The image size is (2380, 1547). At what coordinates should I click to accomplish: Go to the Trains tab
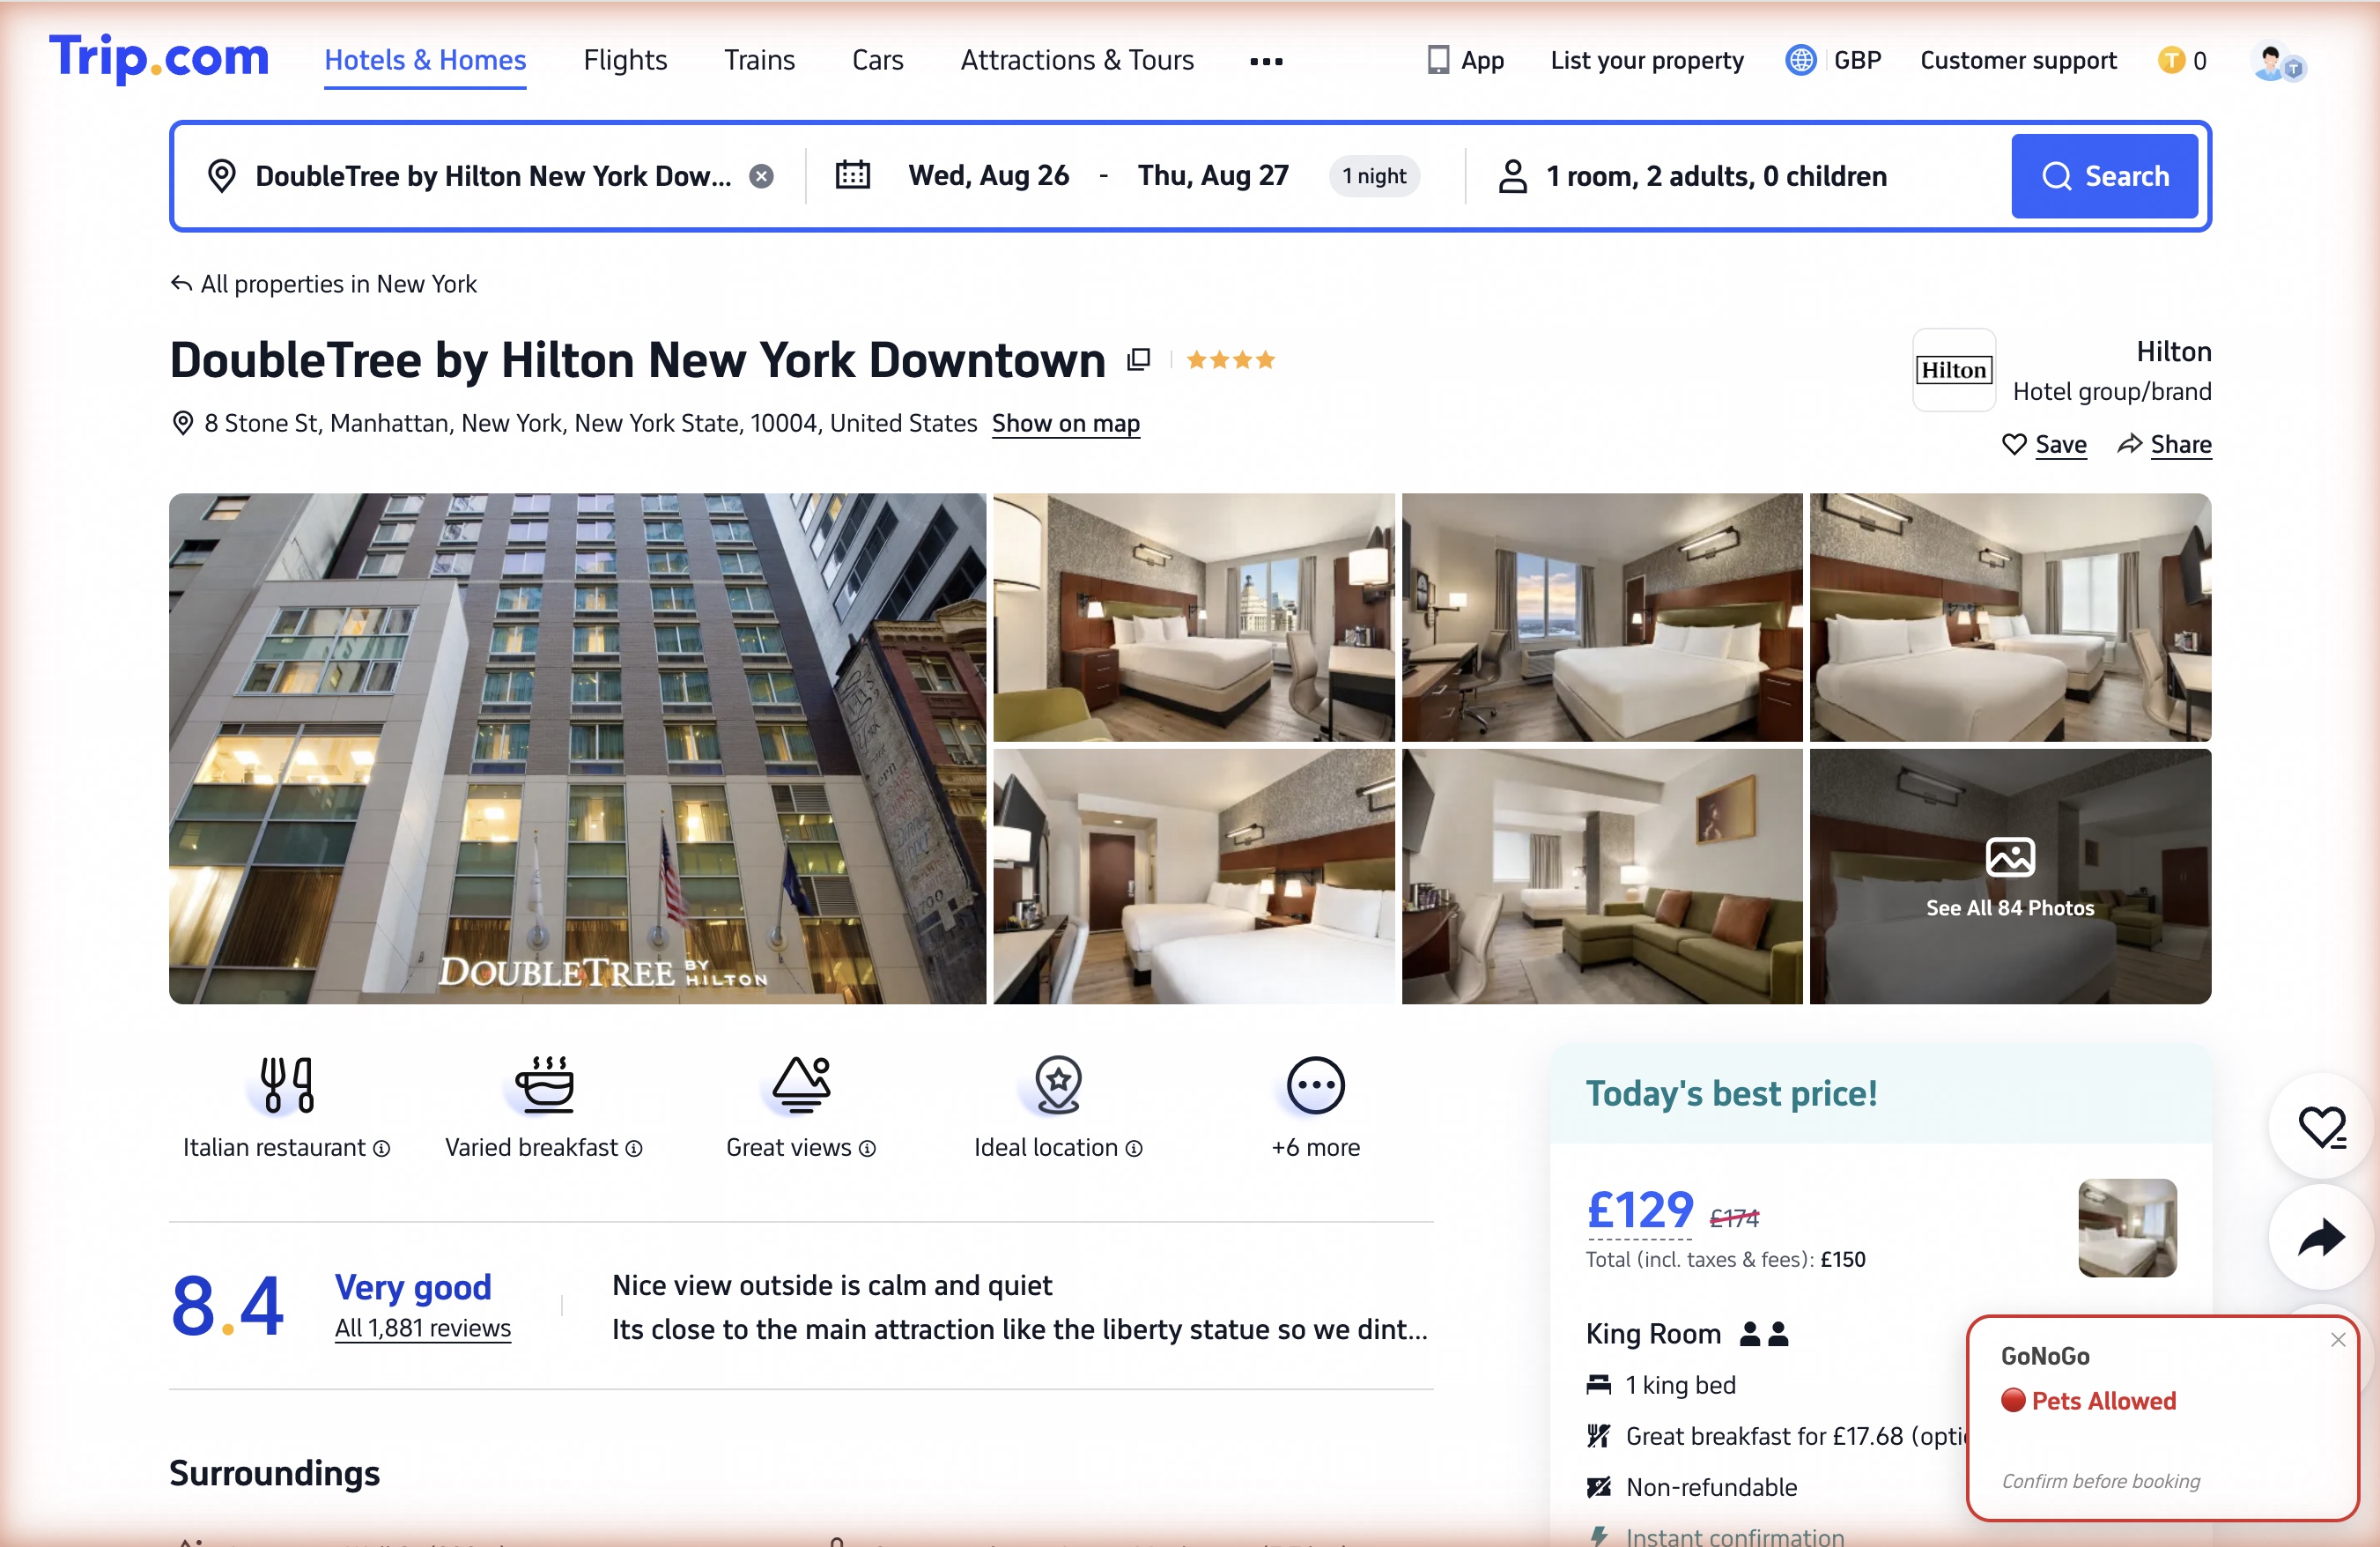759,60
